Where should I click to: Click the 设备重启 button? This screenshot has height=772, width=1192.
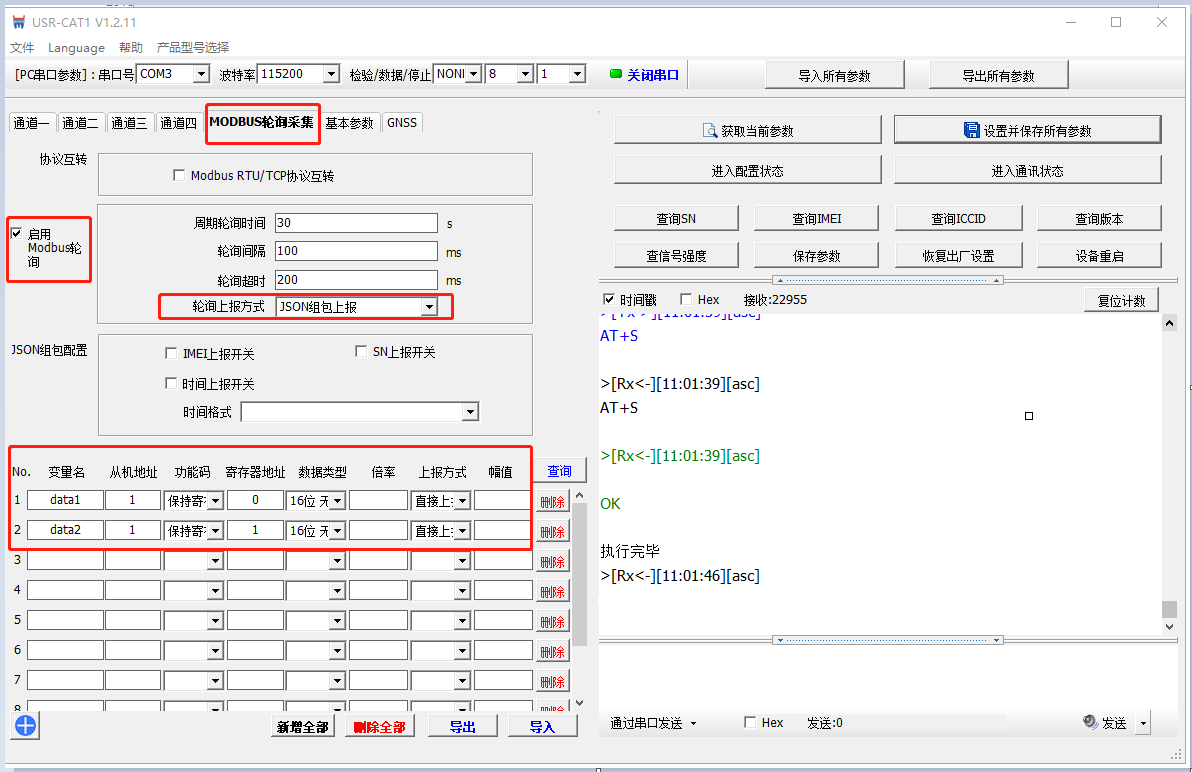point(1099,255)
